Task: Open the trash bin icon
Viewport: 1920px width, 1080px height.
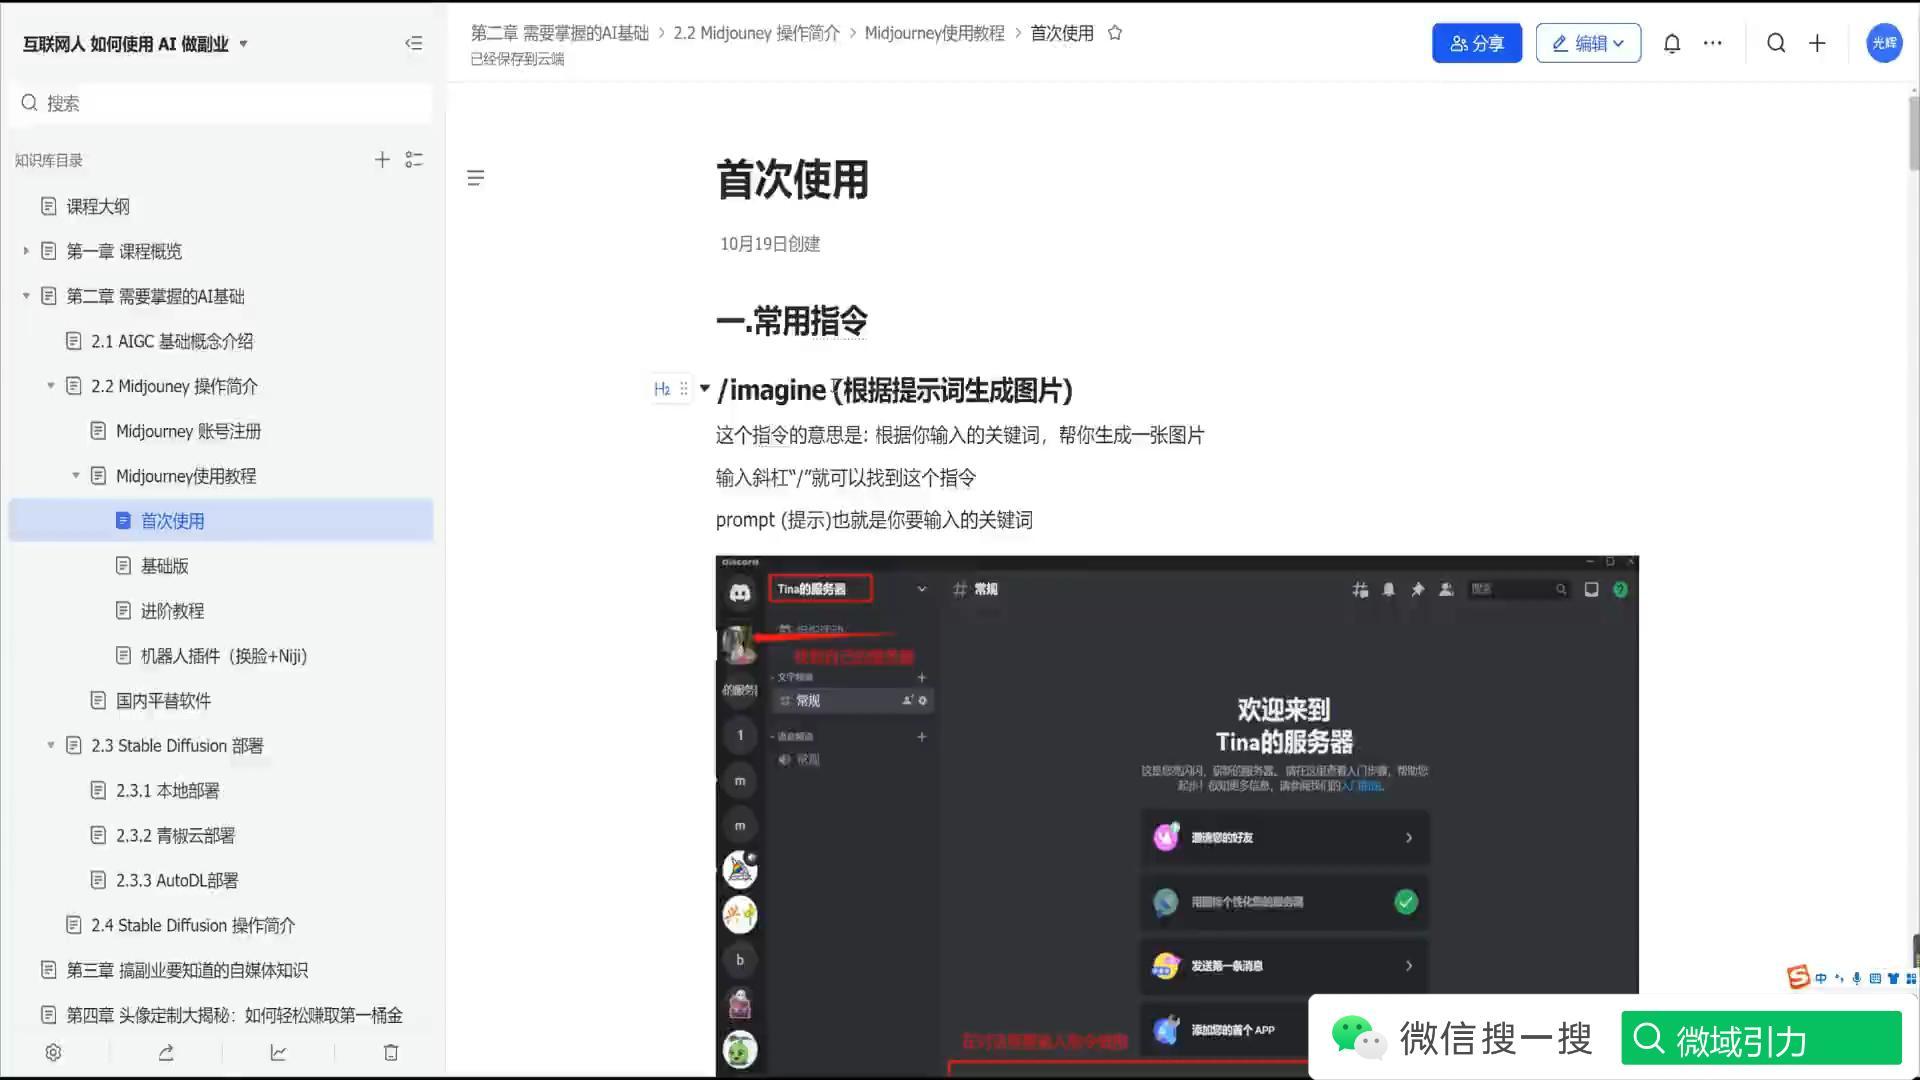Action: click(391, 1053)
